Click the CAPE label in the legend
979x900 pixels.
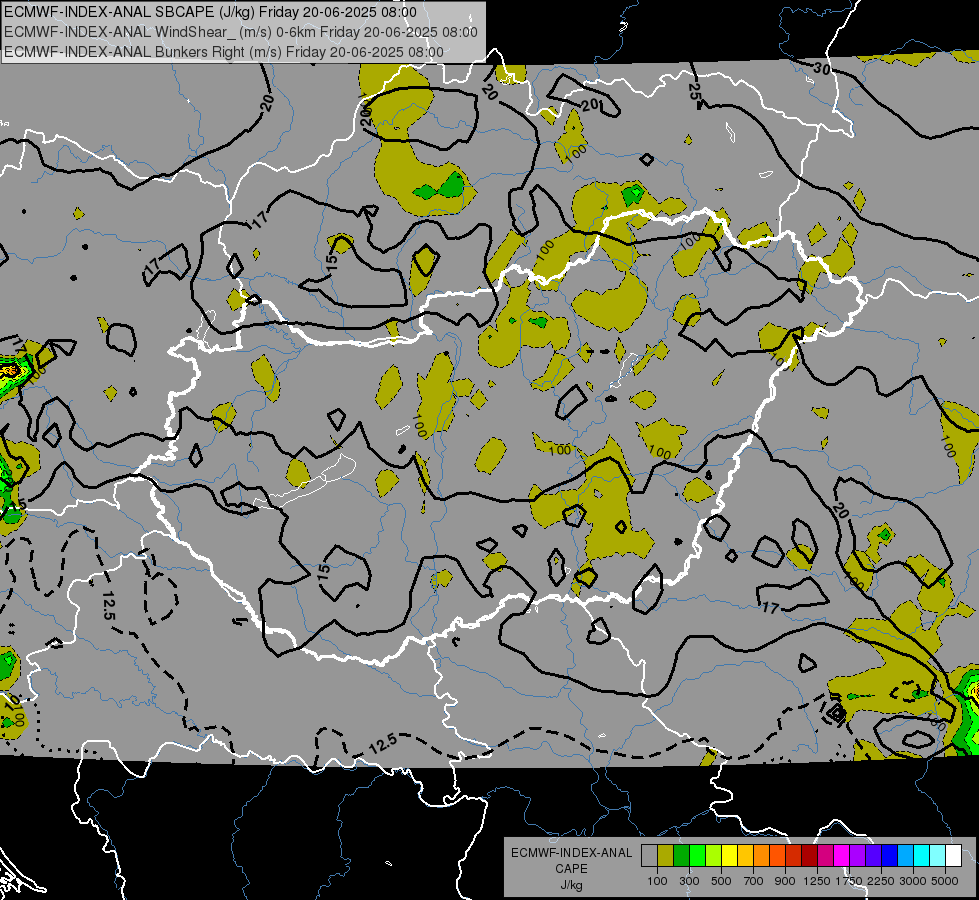(x=571, y=869)
